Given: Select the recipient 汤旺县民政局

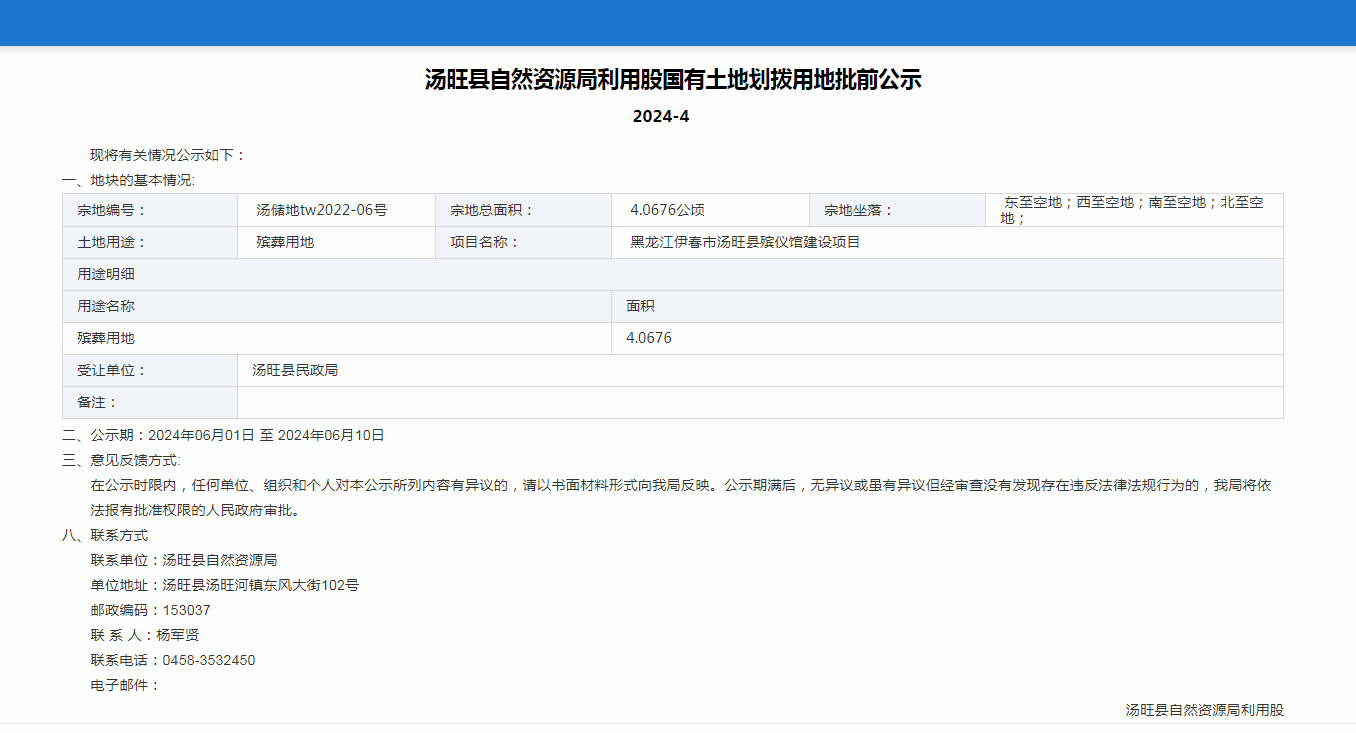Looking at the screenshot, I should coord(295,370).
